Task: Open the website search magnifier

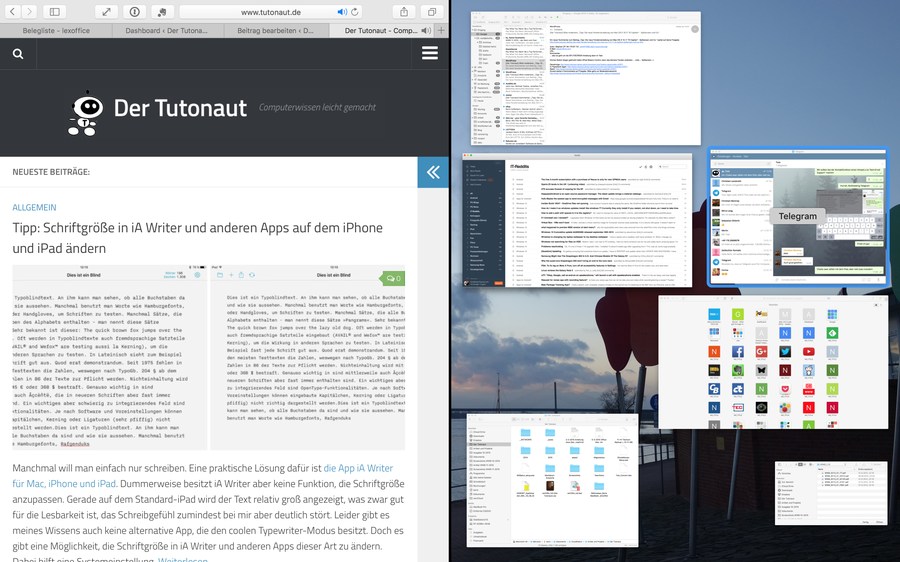Action: pyautogui.click(x=18, y=53)
